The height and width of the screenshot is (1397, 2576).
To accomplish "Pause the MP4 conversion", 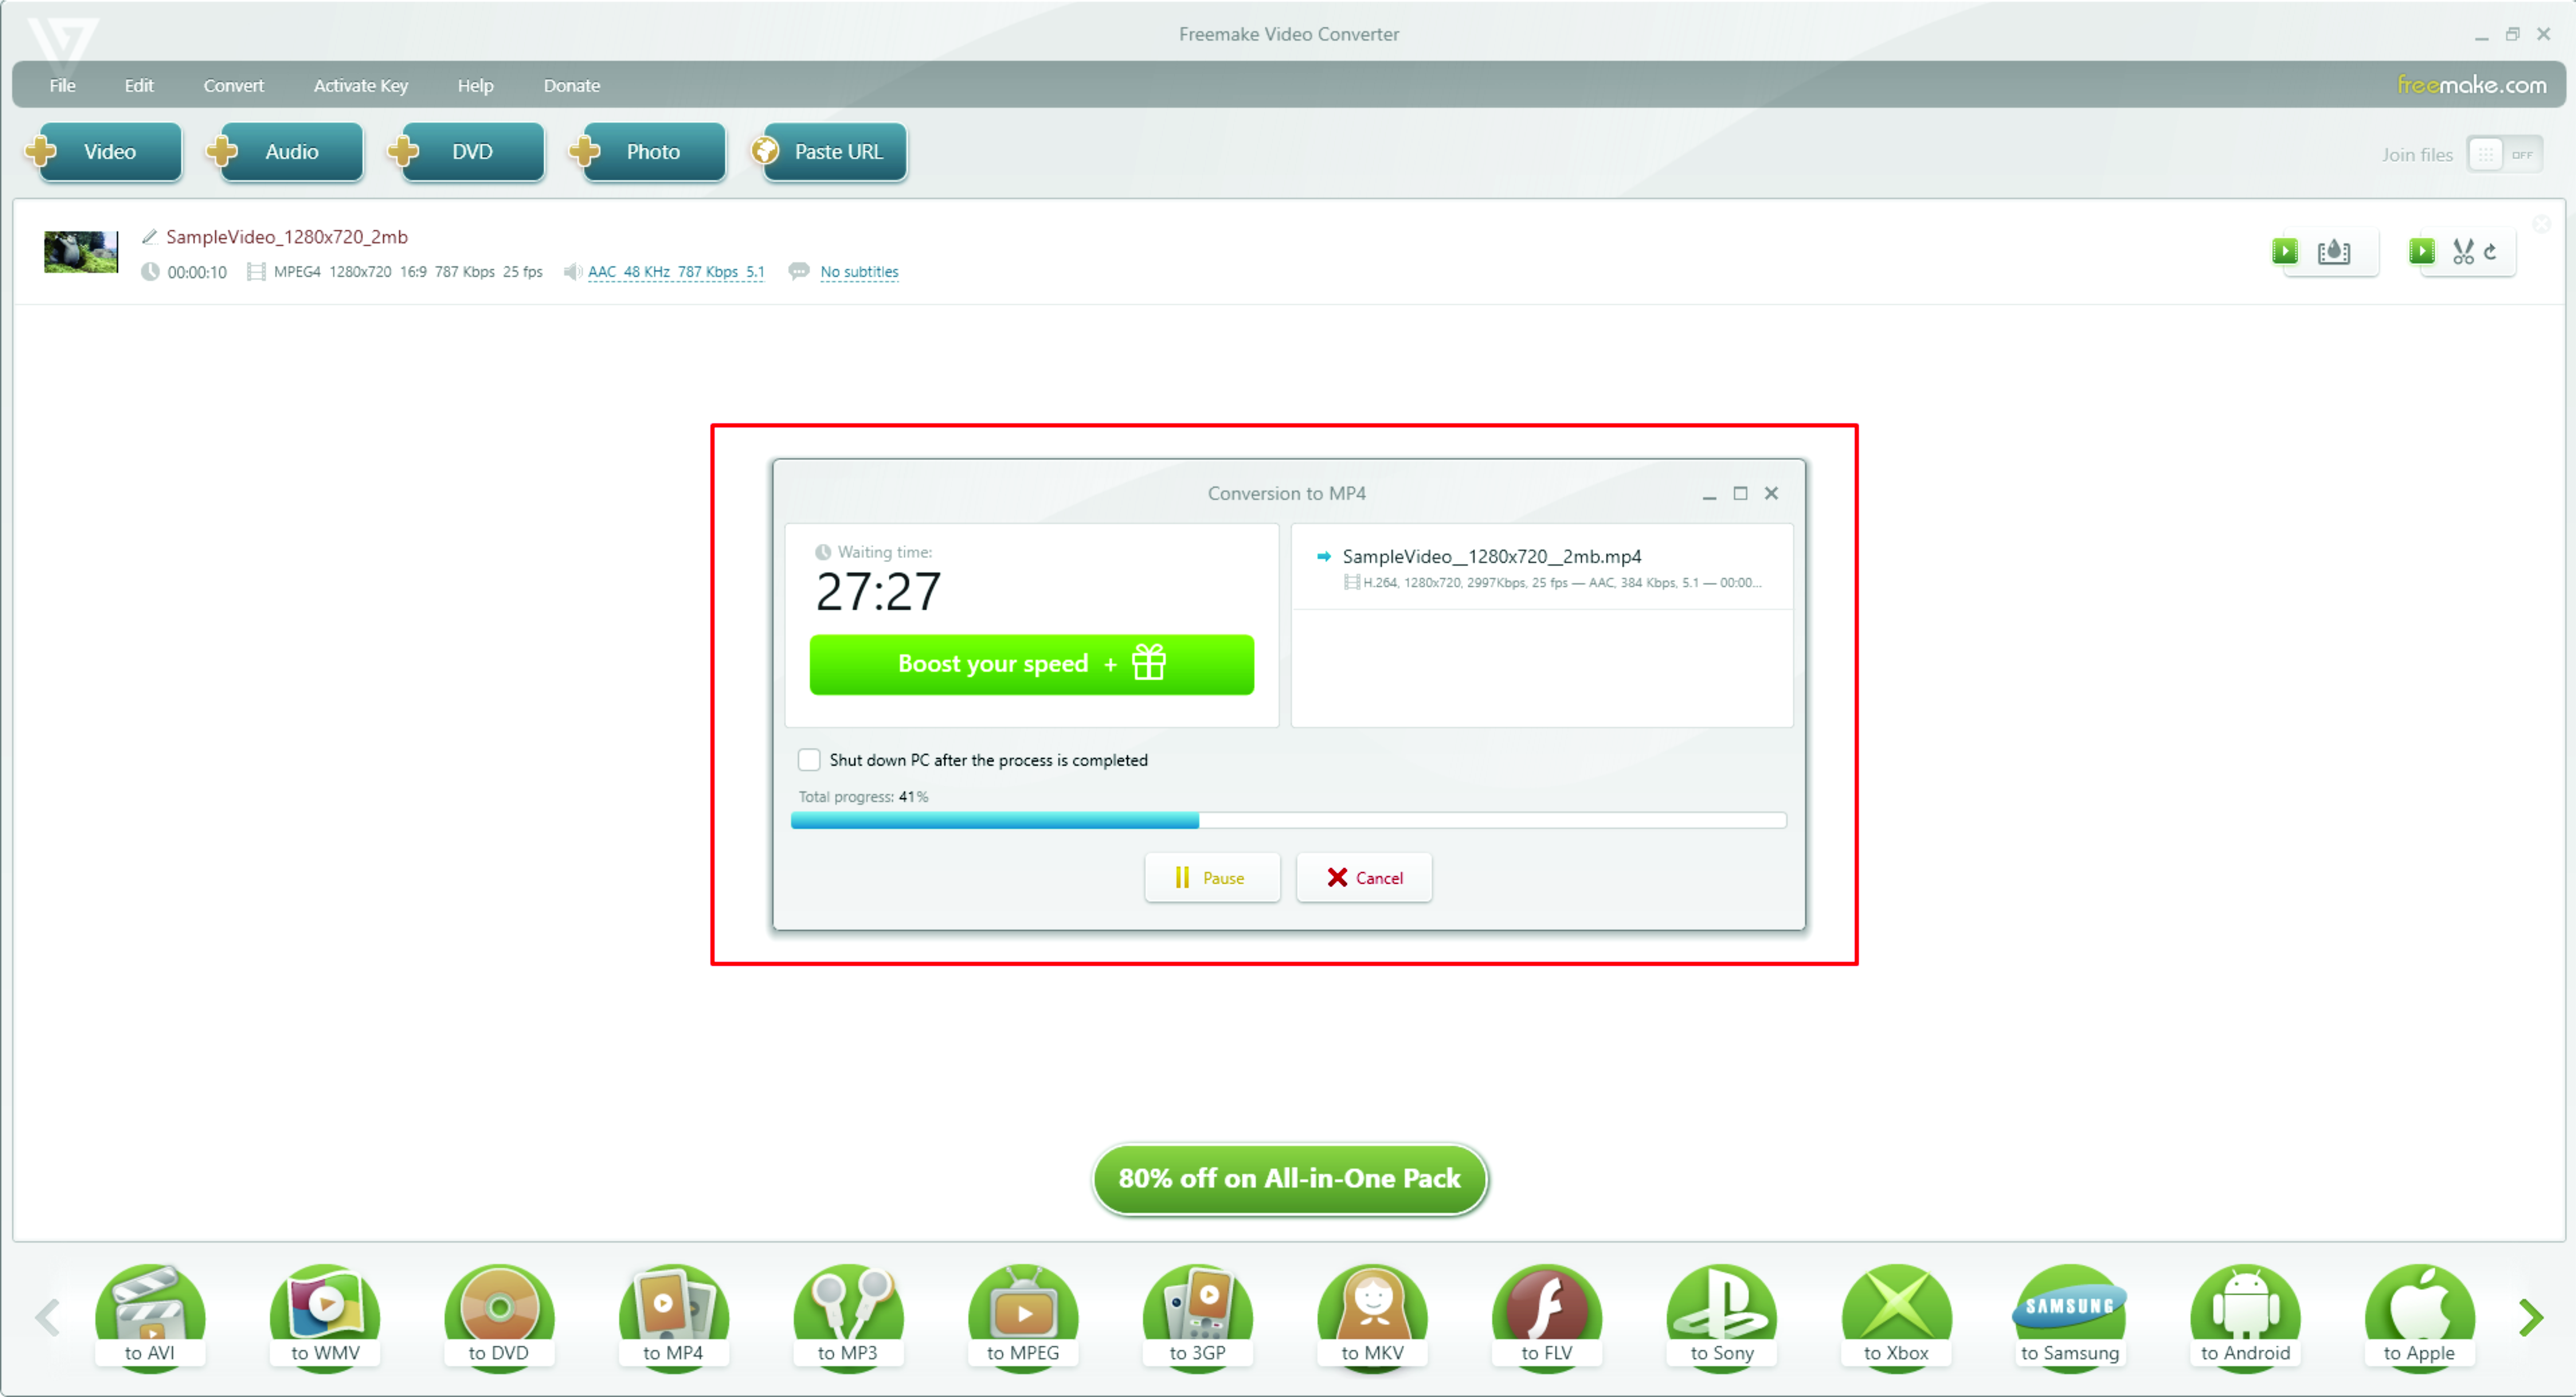I will [1212, 878].
